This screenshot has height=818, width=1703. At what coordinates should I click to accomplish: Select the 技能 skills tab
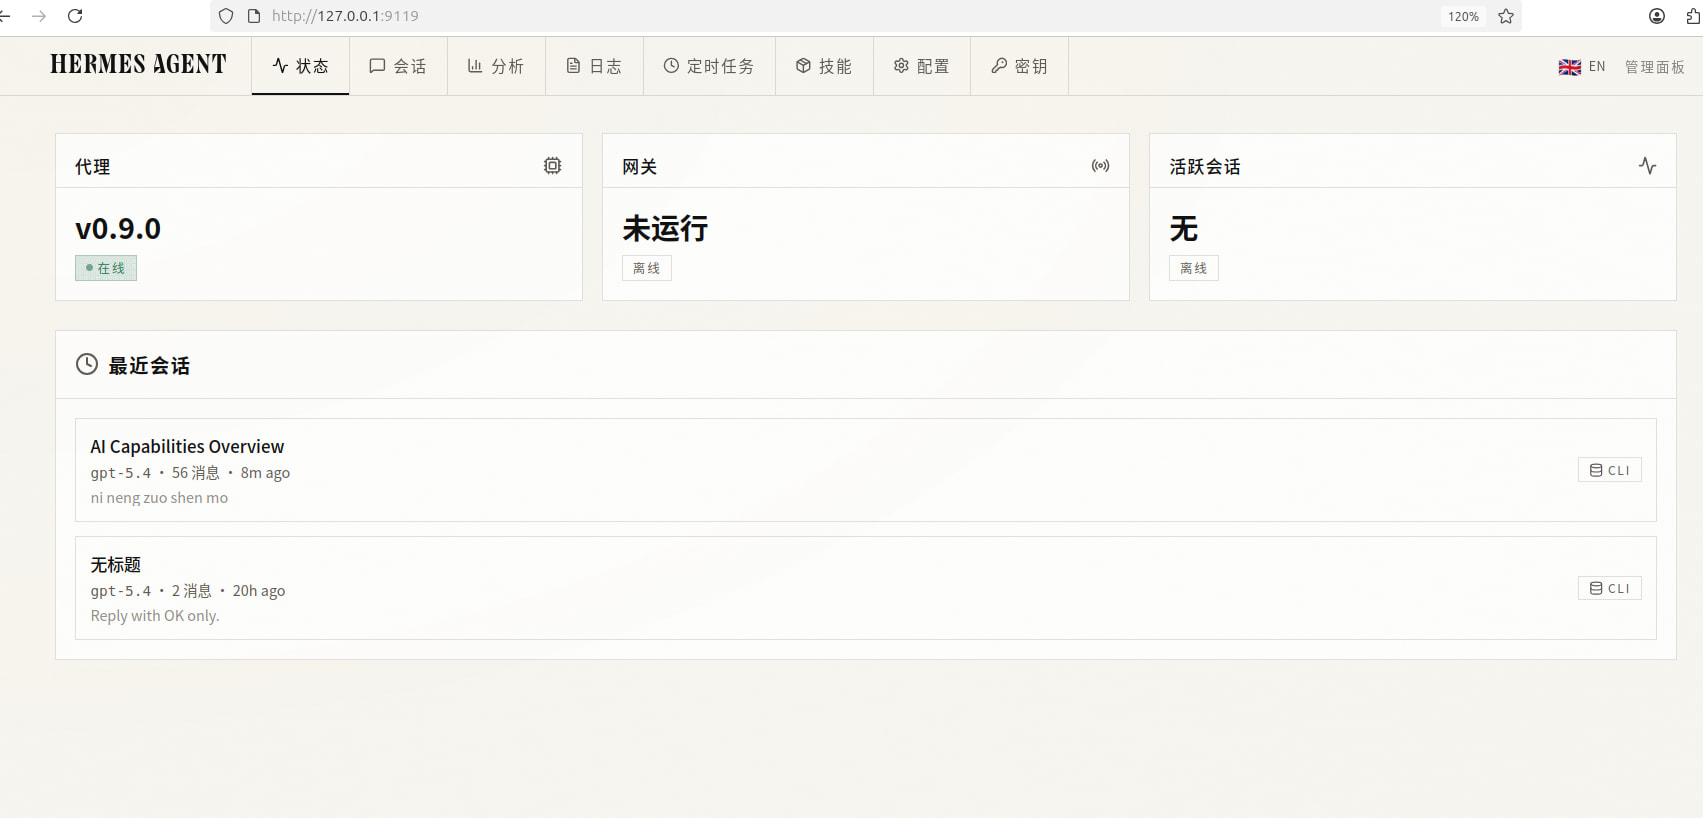pos(824,66)
